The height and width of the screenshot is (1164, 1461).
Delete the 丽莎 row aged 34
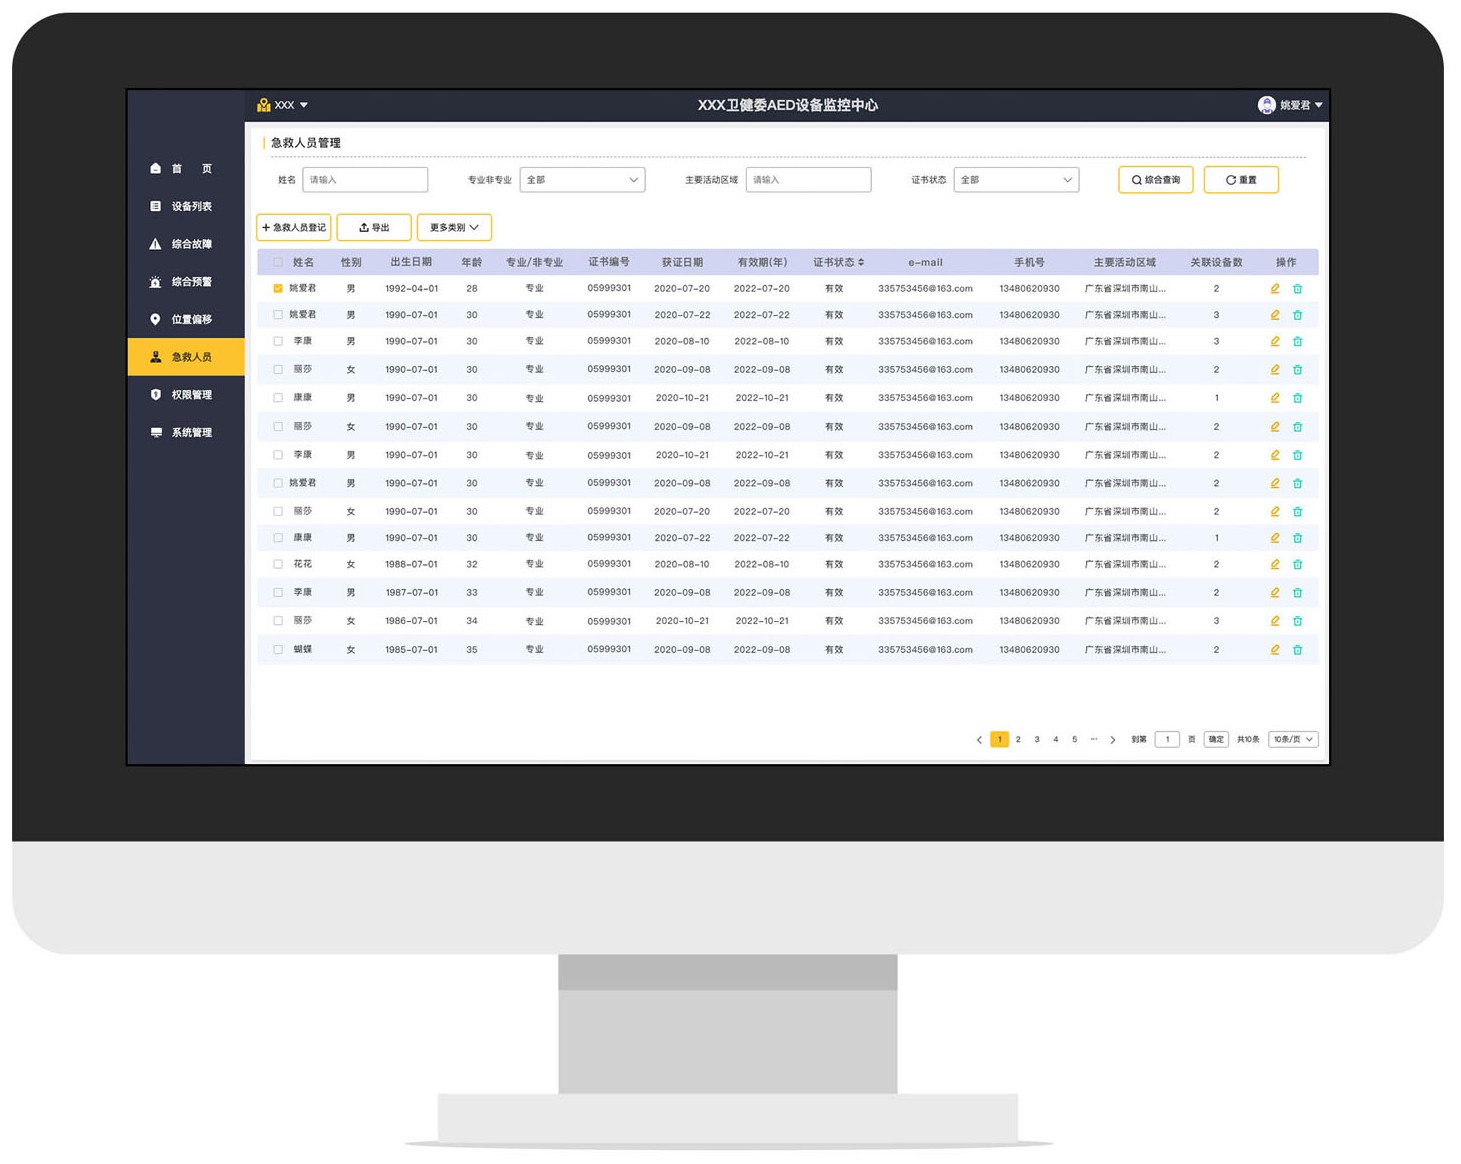pos(1298,621)
